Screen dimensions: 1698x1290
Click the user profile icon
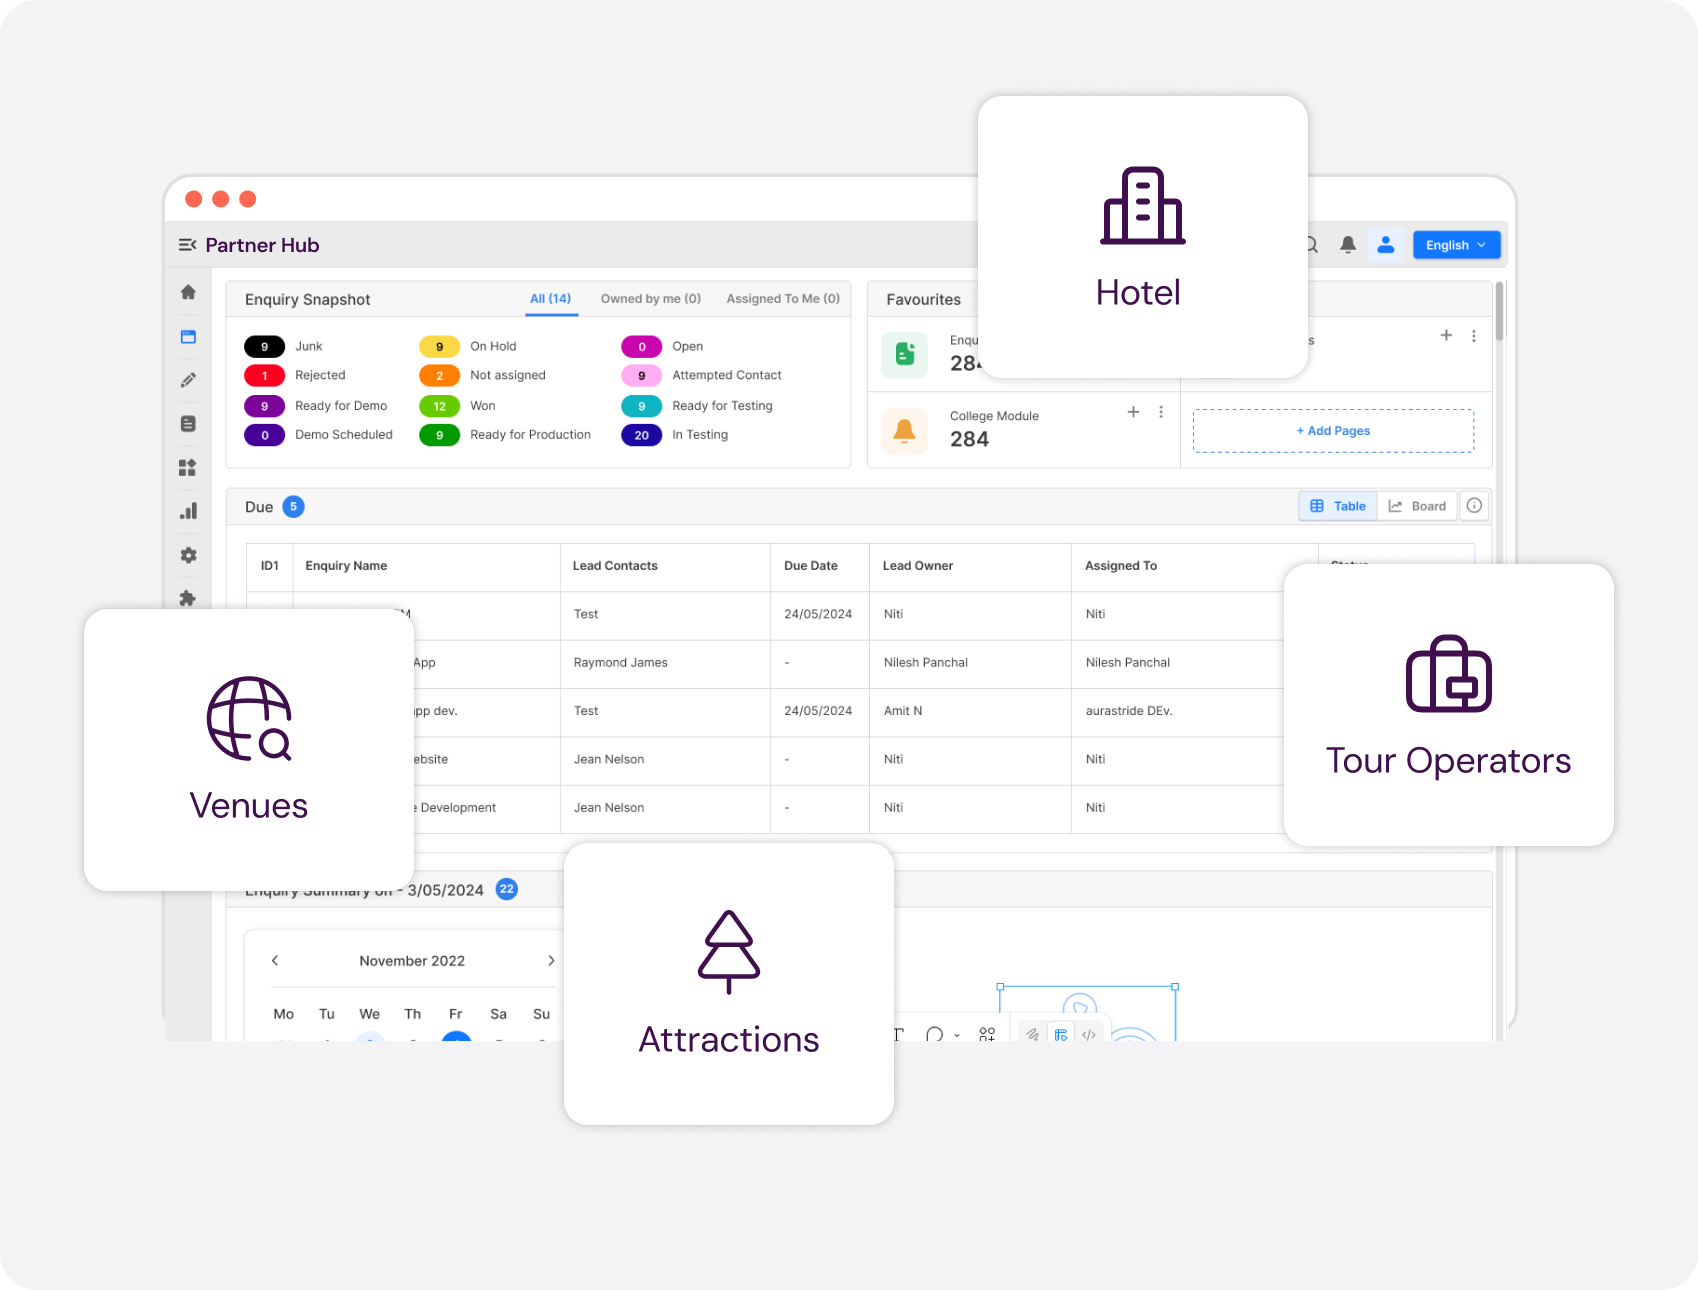coord(1385,245)
